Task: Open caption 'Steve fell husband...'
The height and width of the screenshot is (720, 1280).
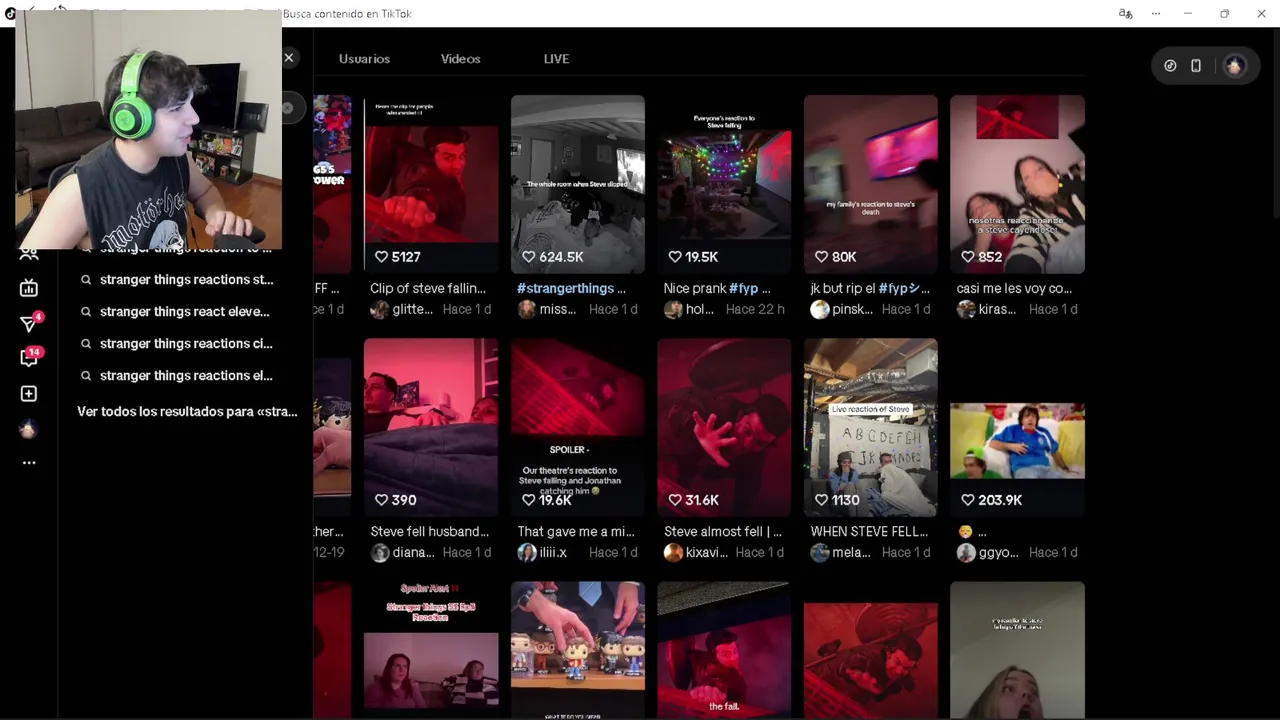Action: point(430,531)
